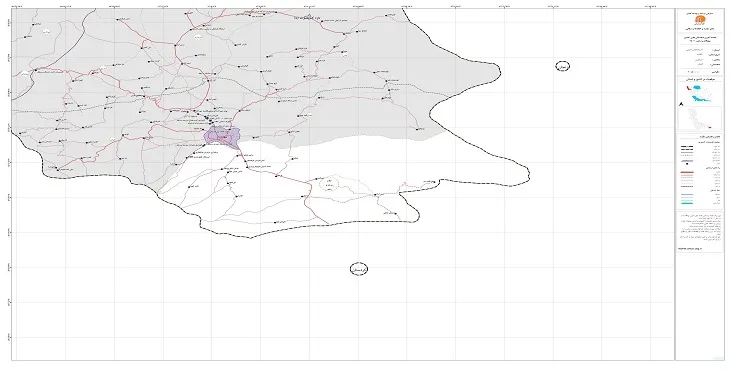Select the thick black boundary line legend symbol

[687, 146]
